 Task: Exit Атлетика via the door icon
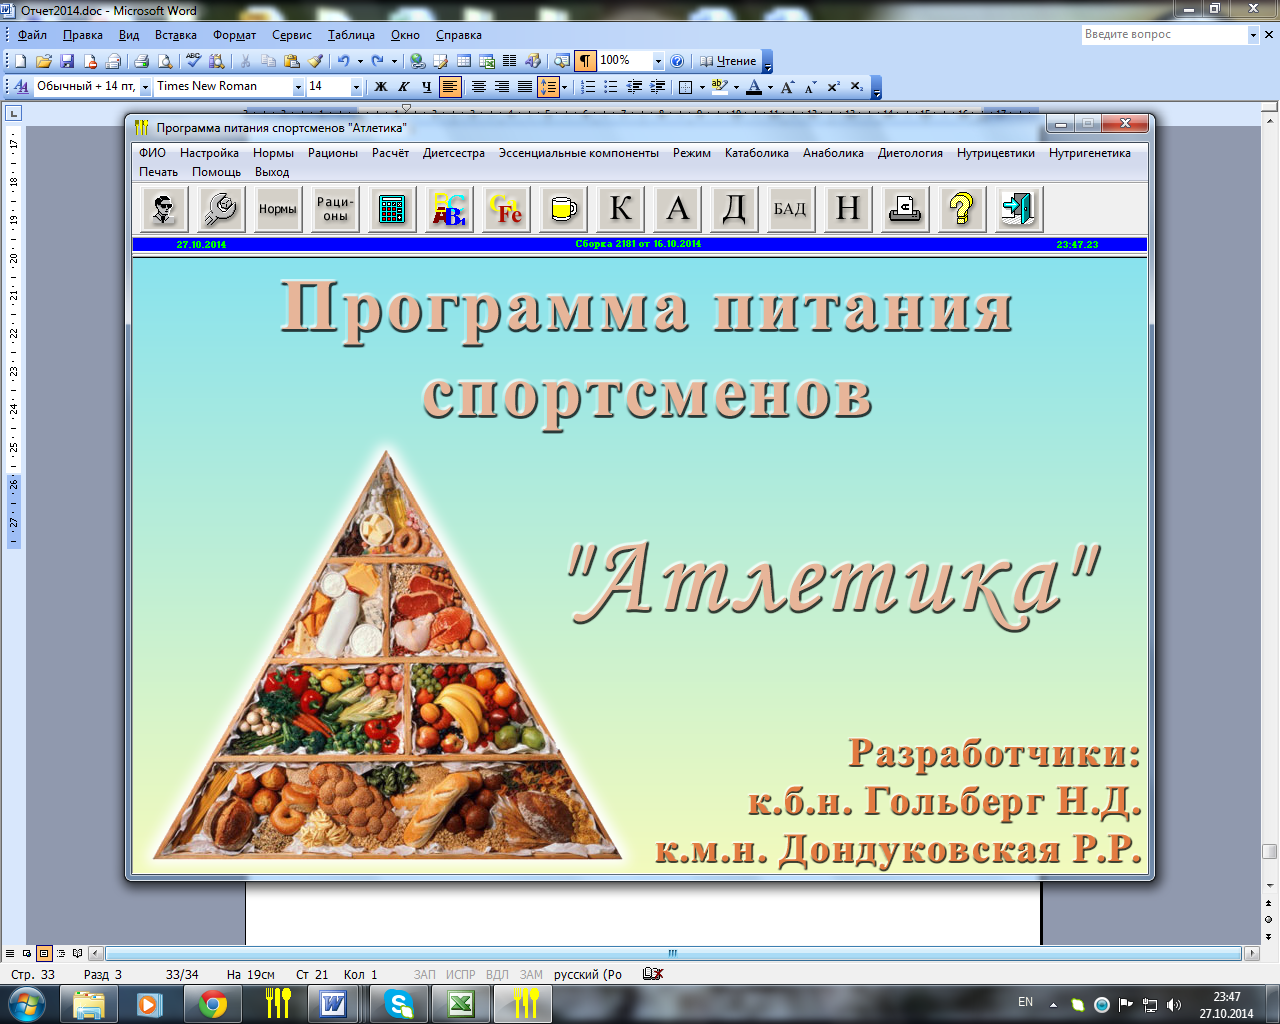click(1019, 209)
